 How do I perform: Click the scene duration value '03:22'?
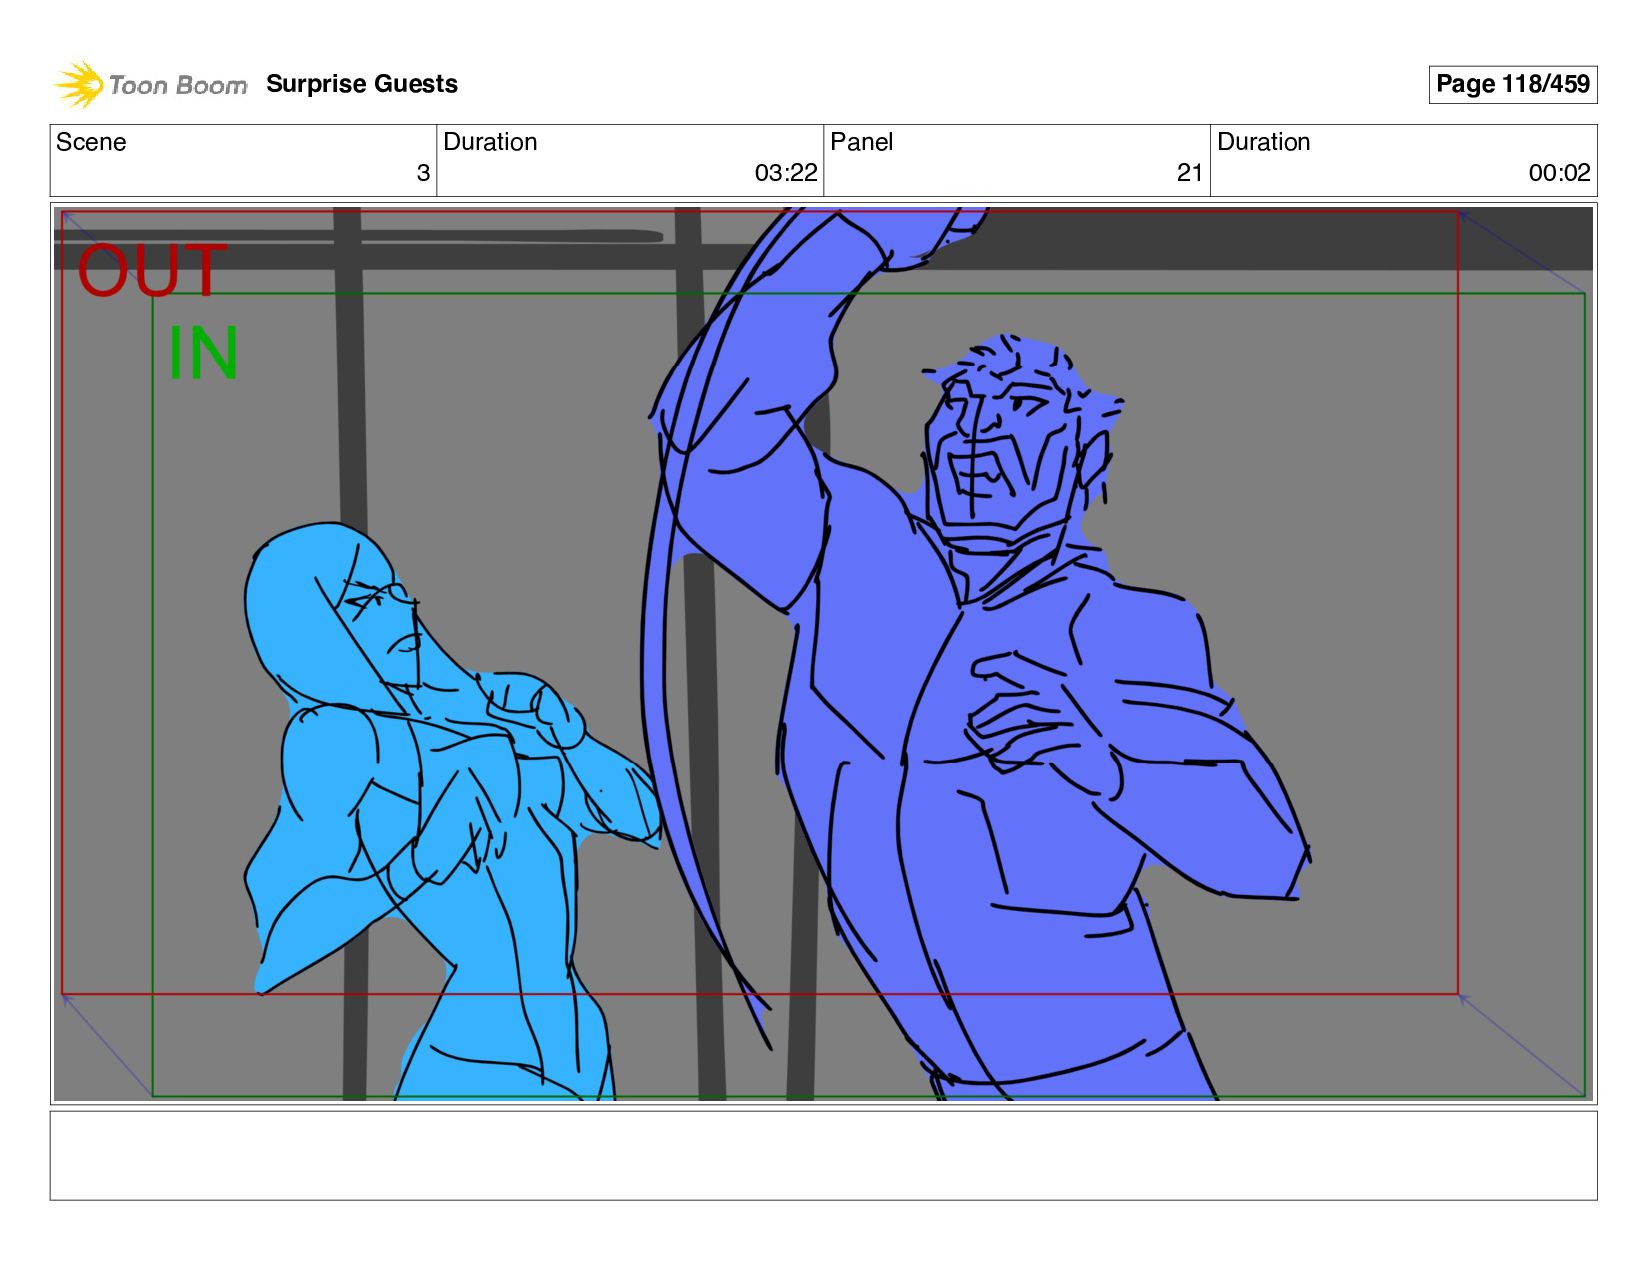786,173
